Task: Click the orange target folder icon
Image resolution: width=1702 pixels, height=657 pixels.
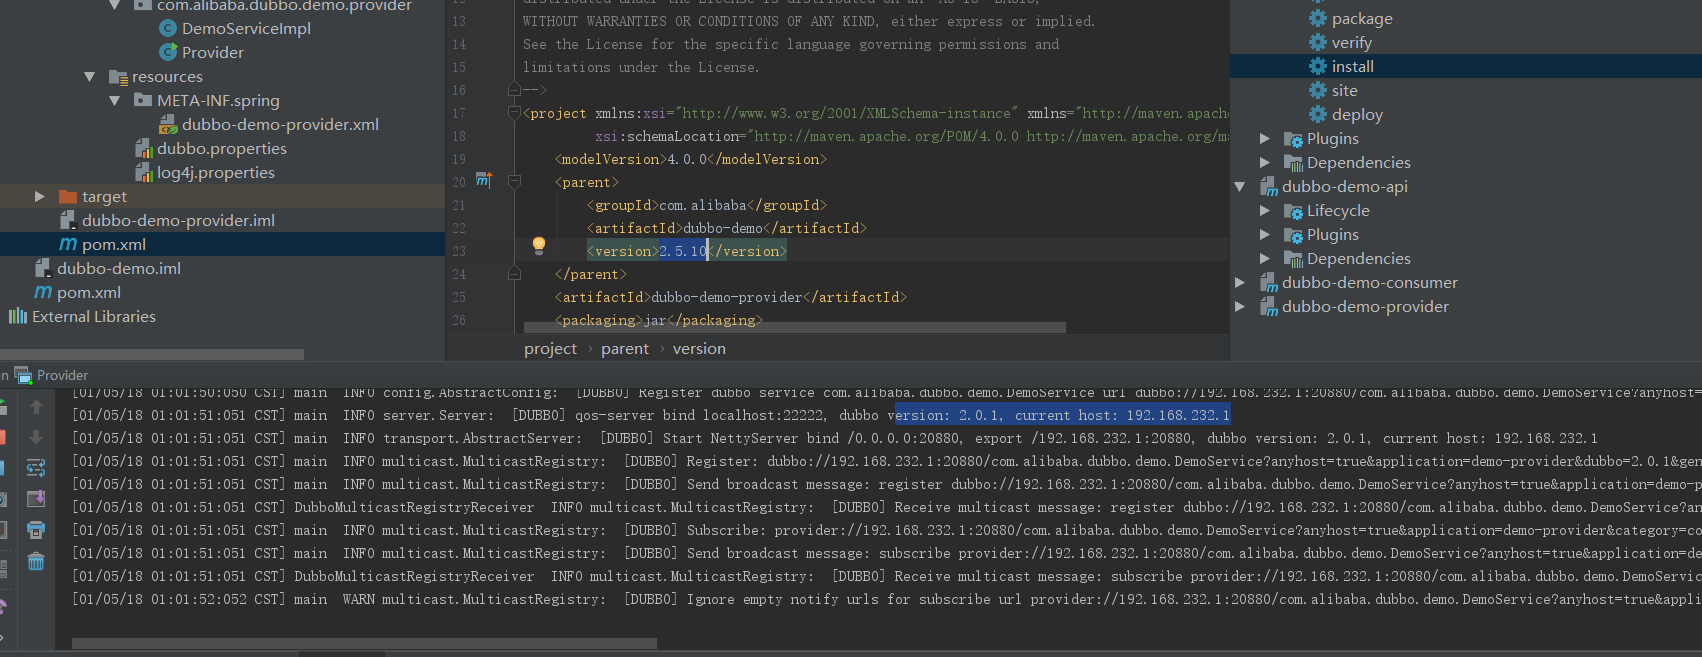Action: point(68,196)
